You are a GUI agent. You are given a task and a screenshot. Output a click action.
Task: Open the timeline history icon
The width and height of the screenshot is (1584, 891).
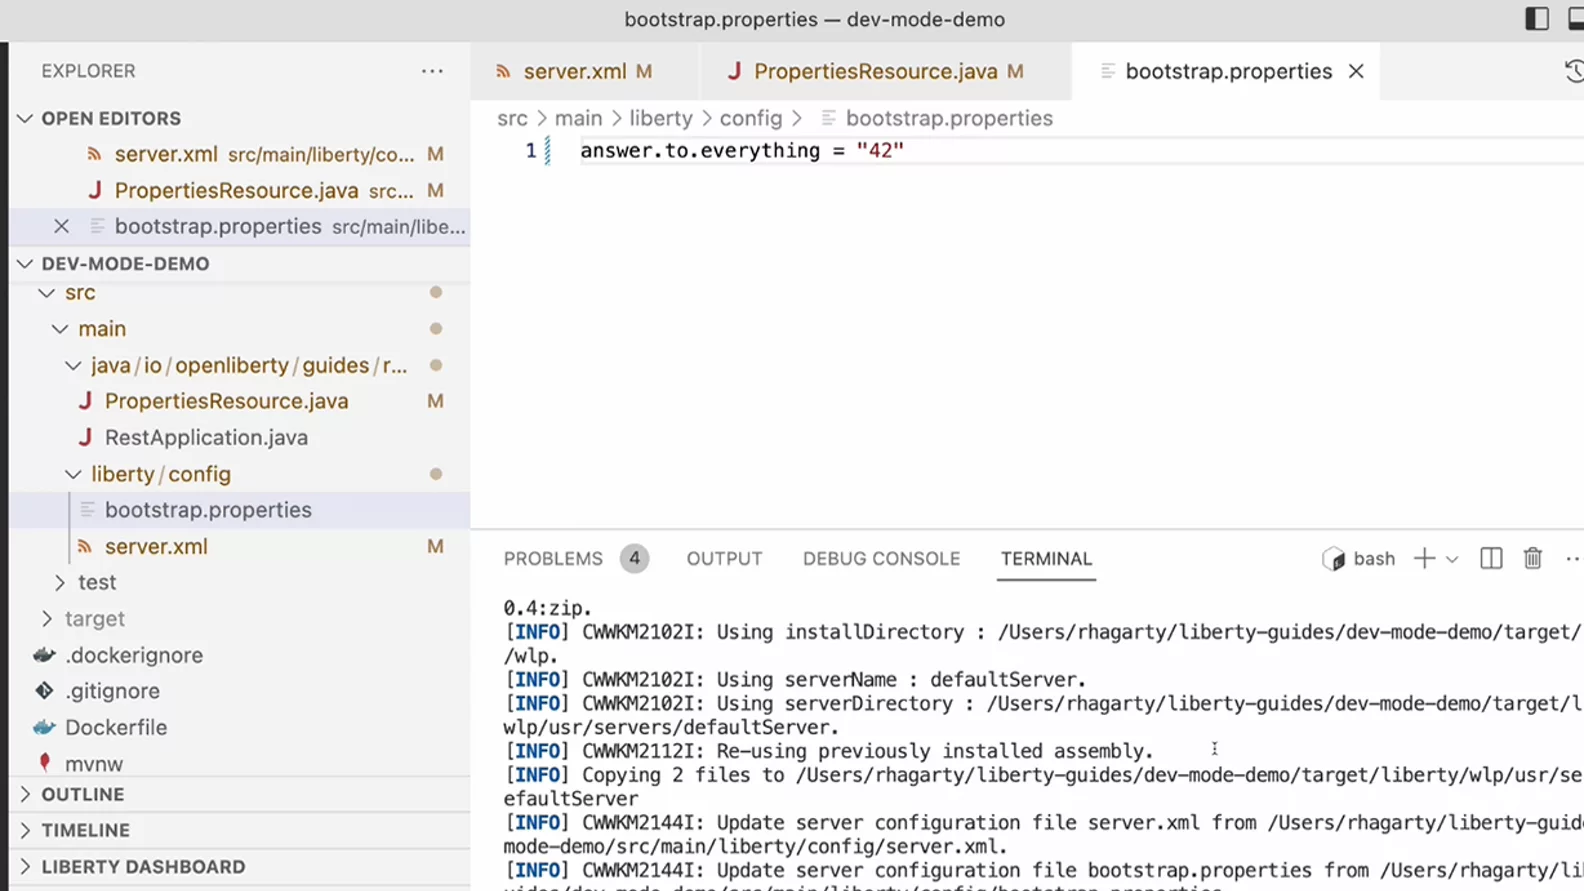pyautogui.click(x=1573, y=71)
